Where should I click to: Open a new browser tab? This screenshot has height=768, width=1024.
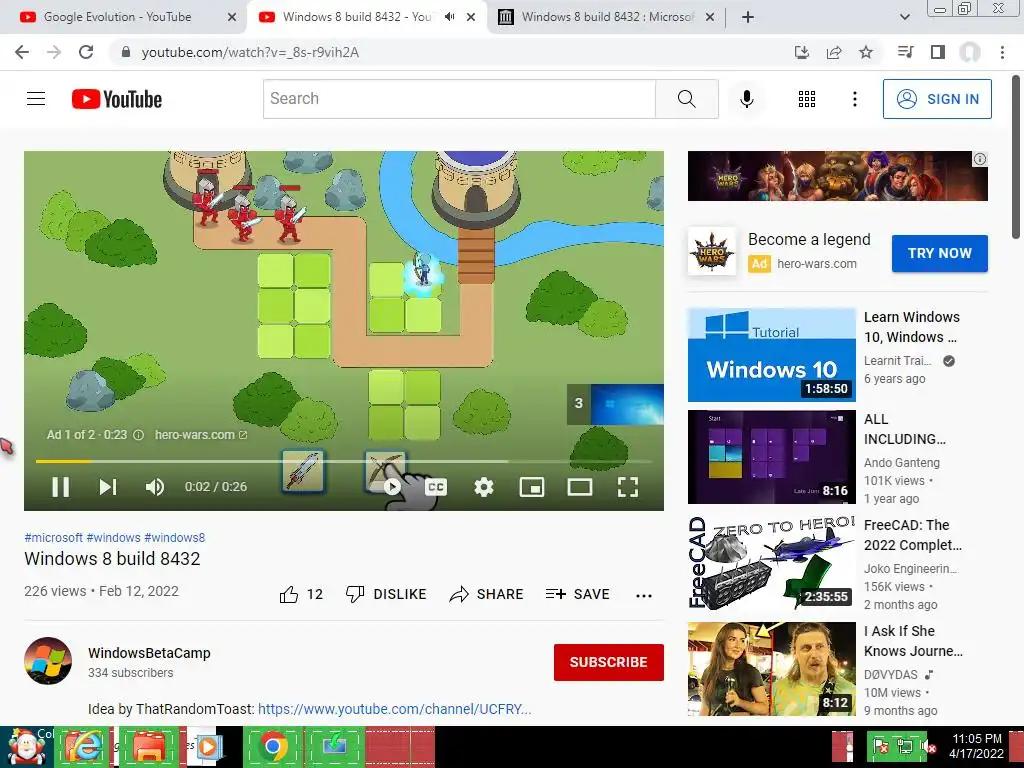point(748,17)
